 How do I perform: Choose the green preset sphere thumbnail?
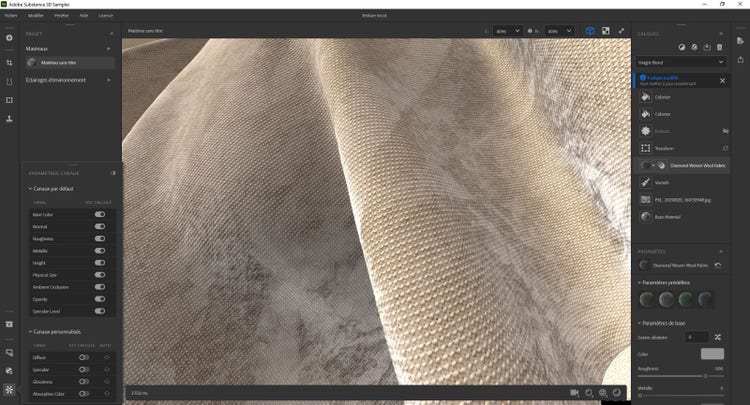(685, 300)
